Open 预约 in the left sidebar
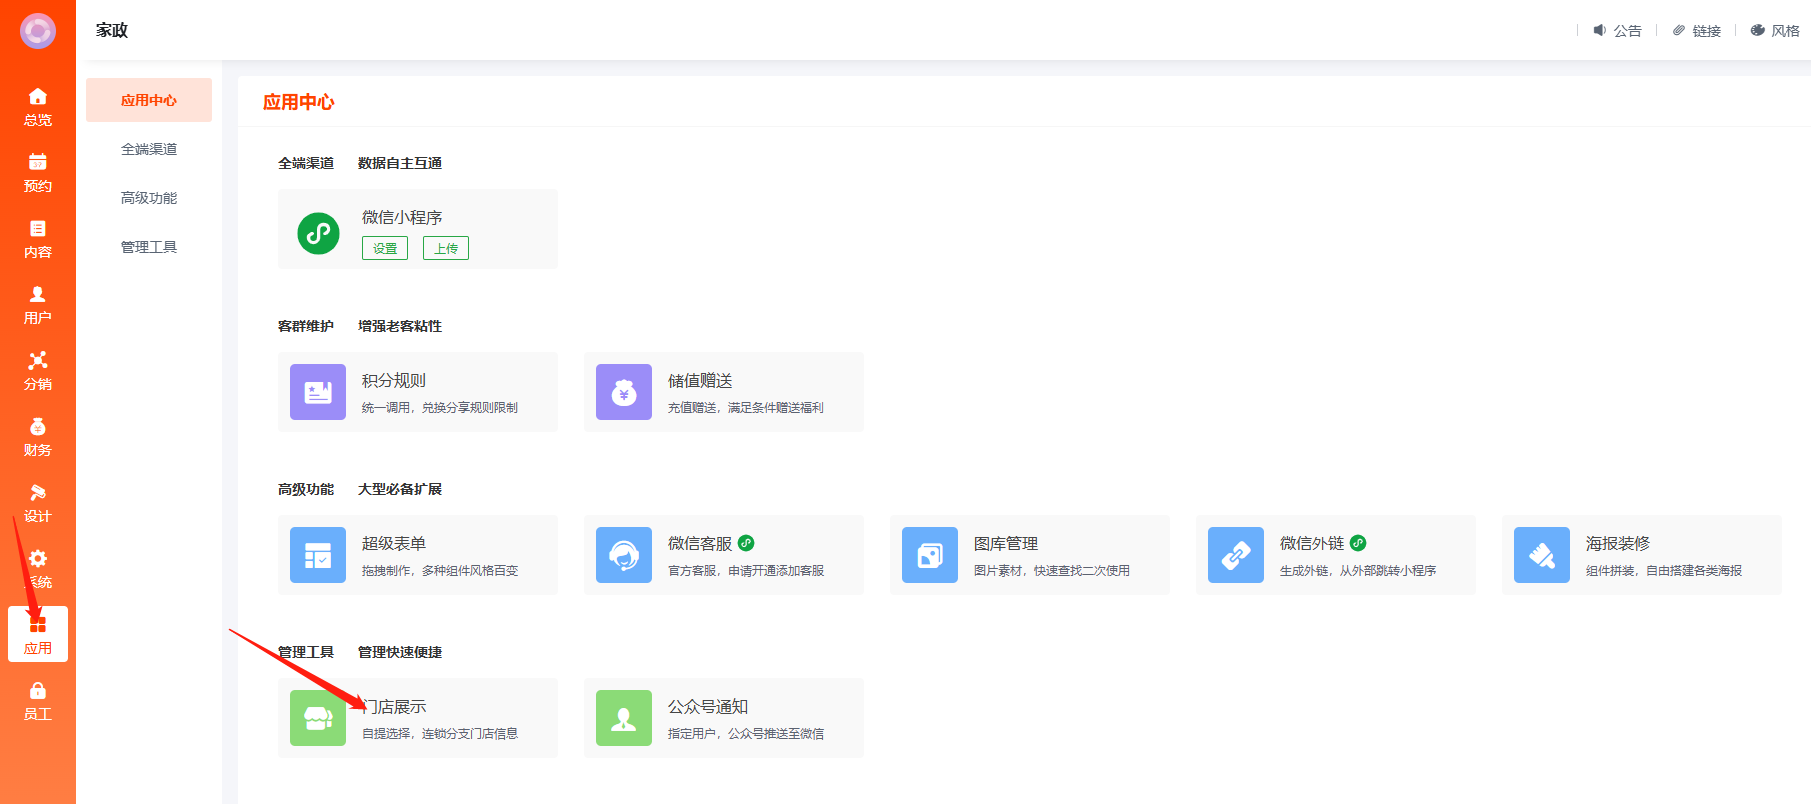 click(x=38, y=172)
